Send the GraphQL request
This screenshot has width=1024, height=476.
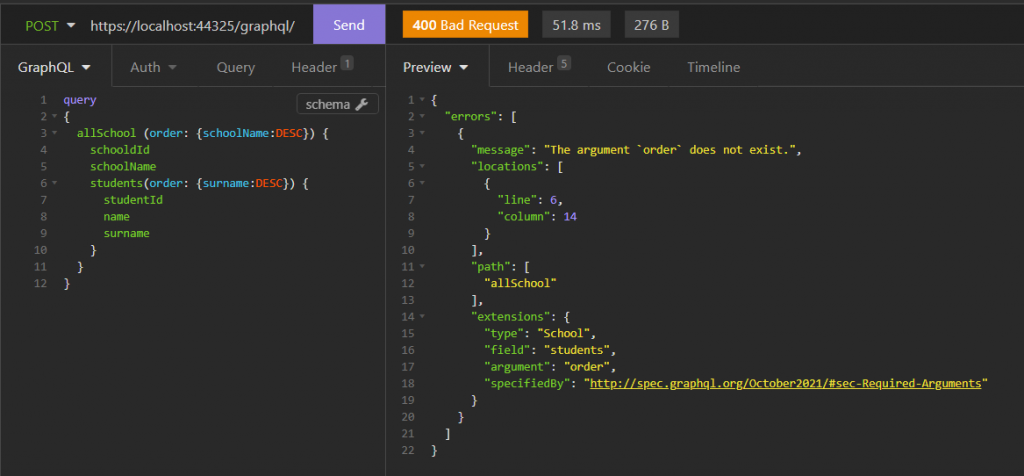tap(348, 25)
